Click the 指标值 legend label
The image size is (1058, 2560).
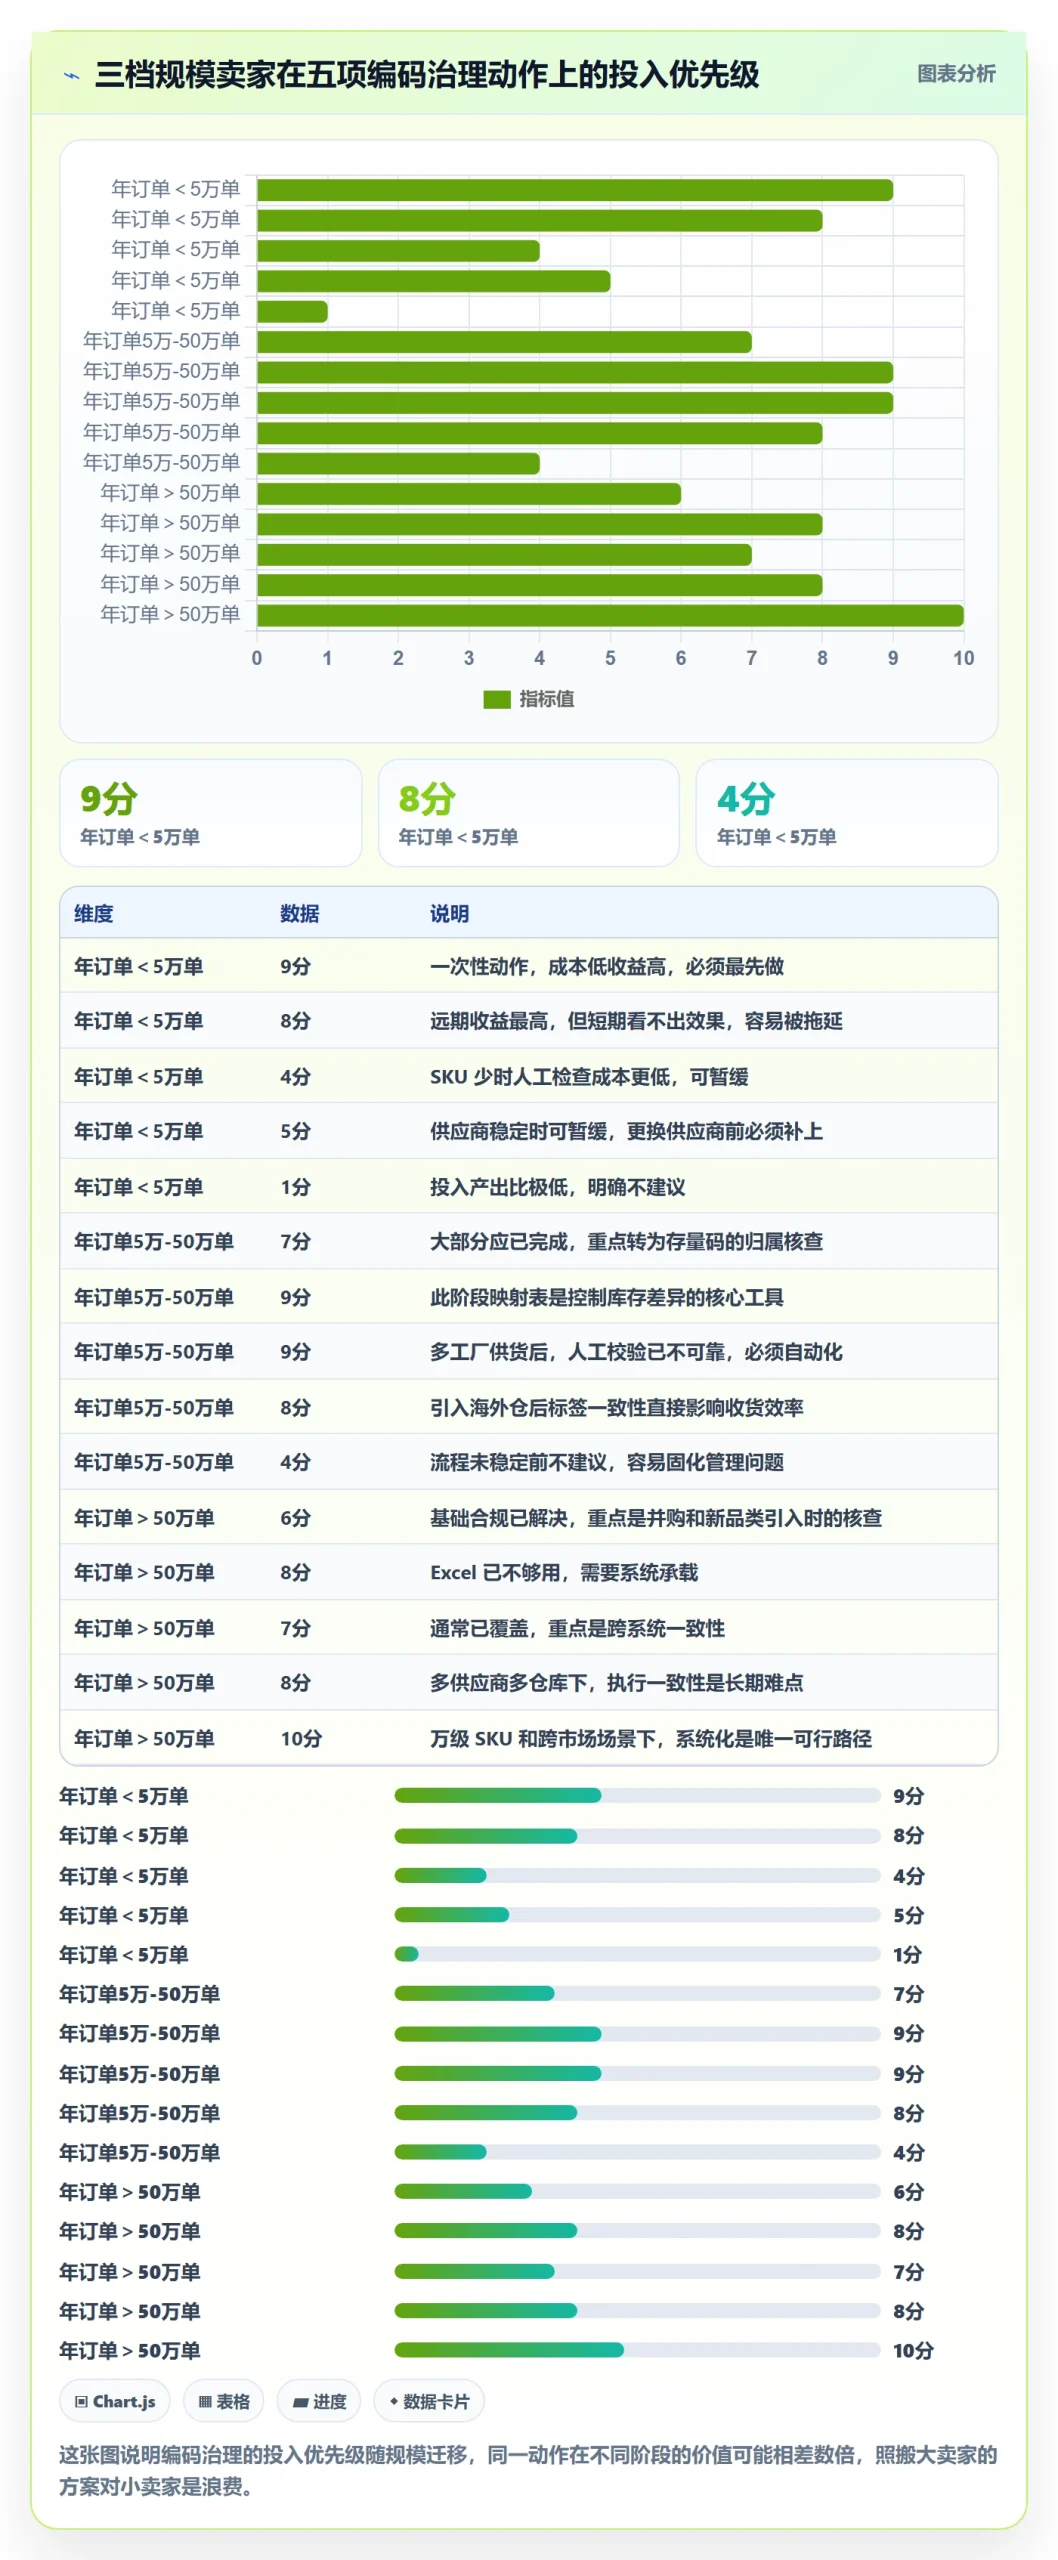(x=547, y=699)
